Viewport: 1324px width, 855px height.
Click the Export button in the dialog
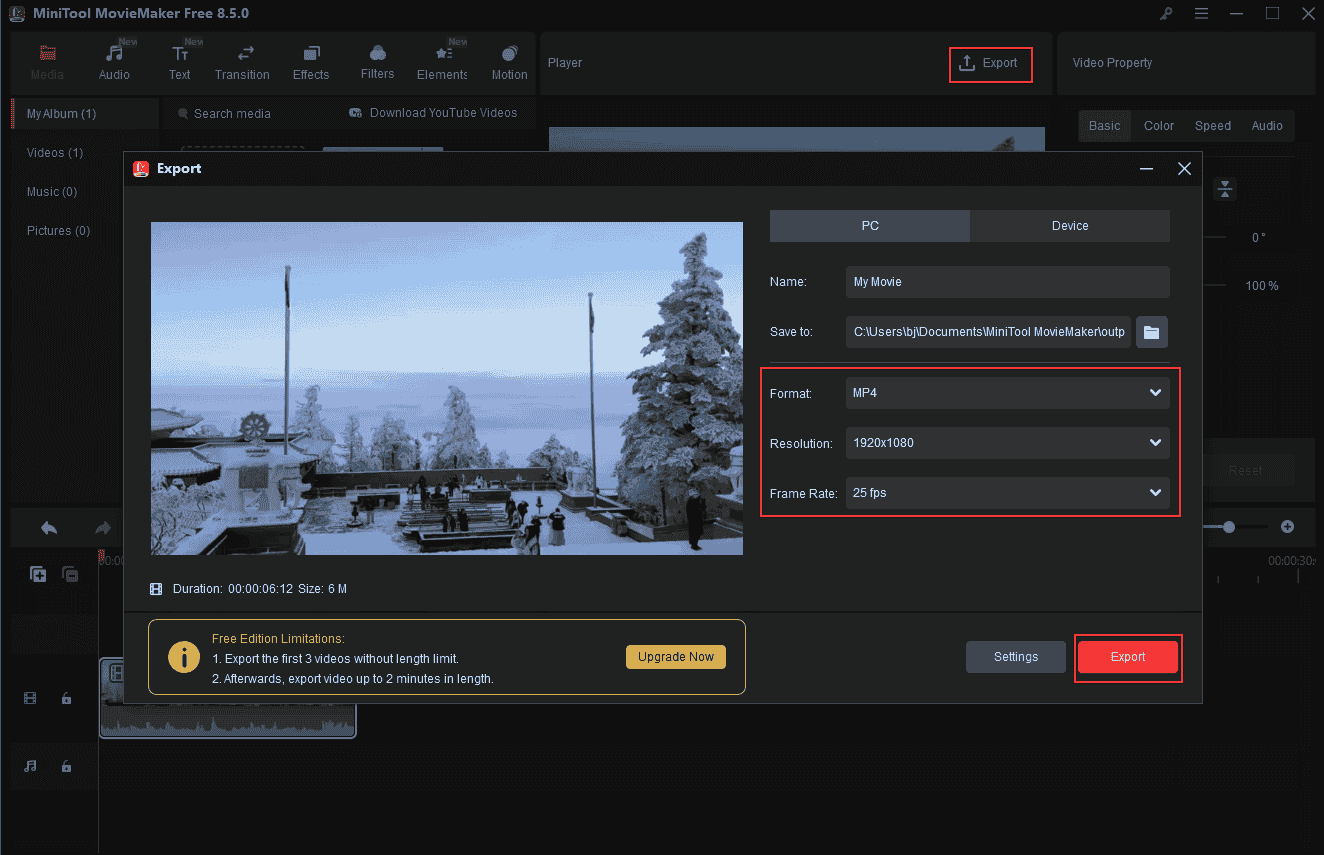[1128, 657]
